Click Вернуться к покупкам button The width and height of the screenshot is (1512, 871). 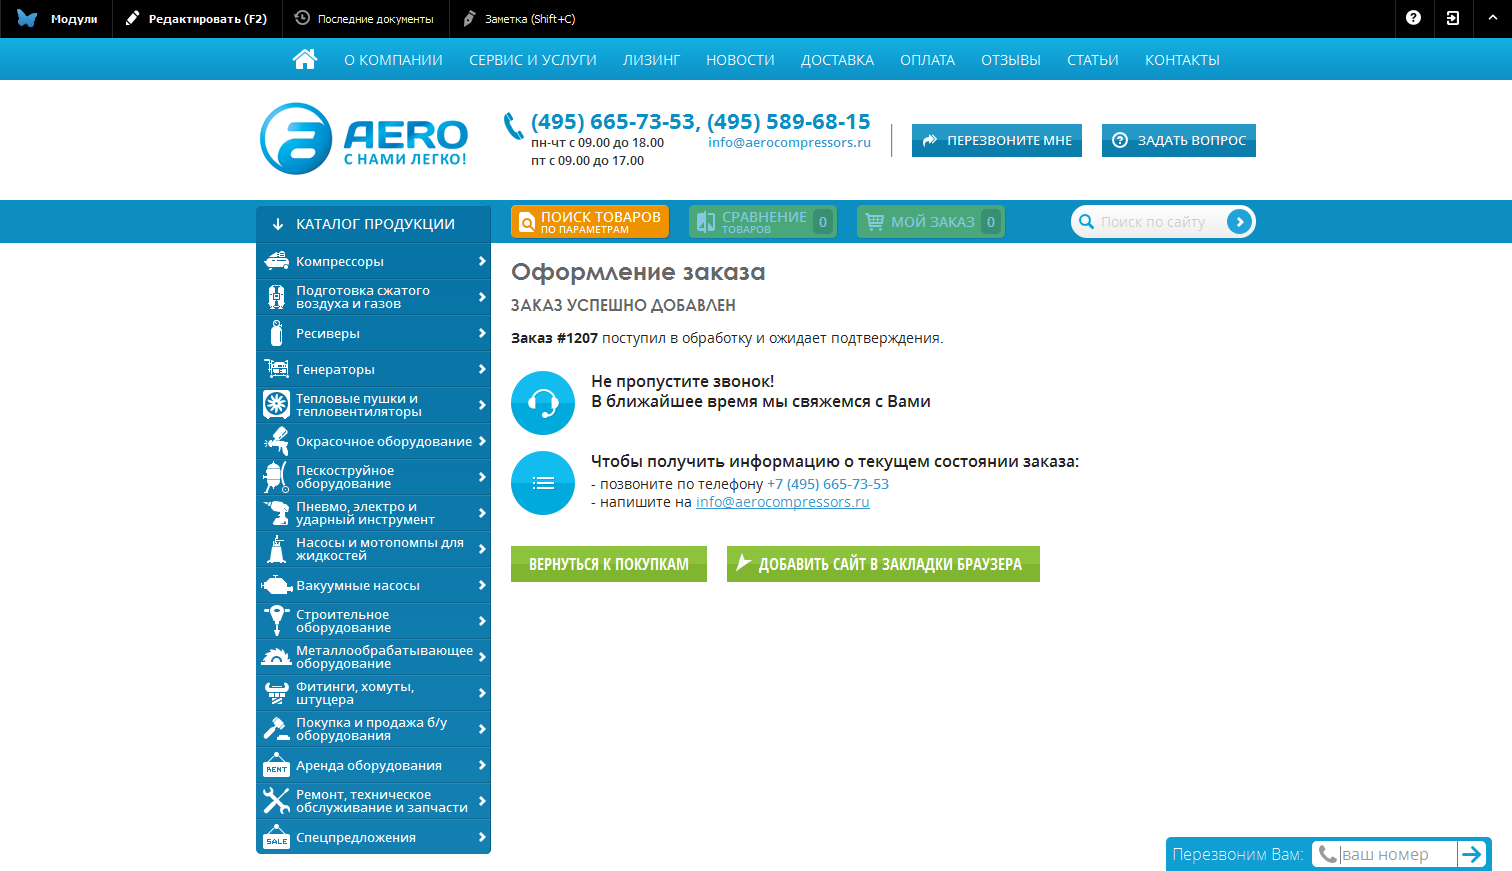609,564
